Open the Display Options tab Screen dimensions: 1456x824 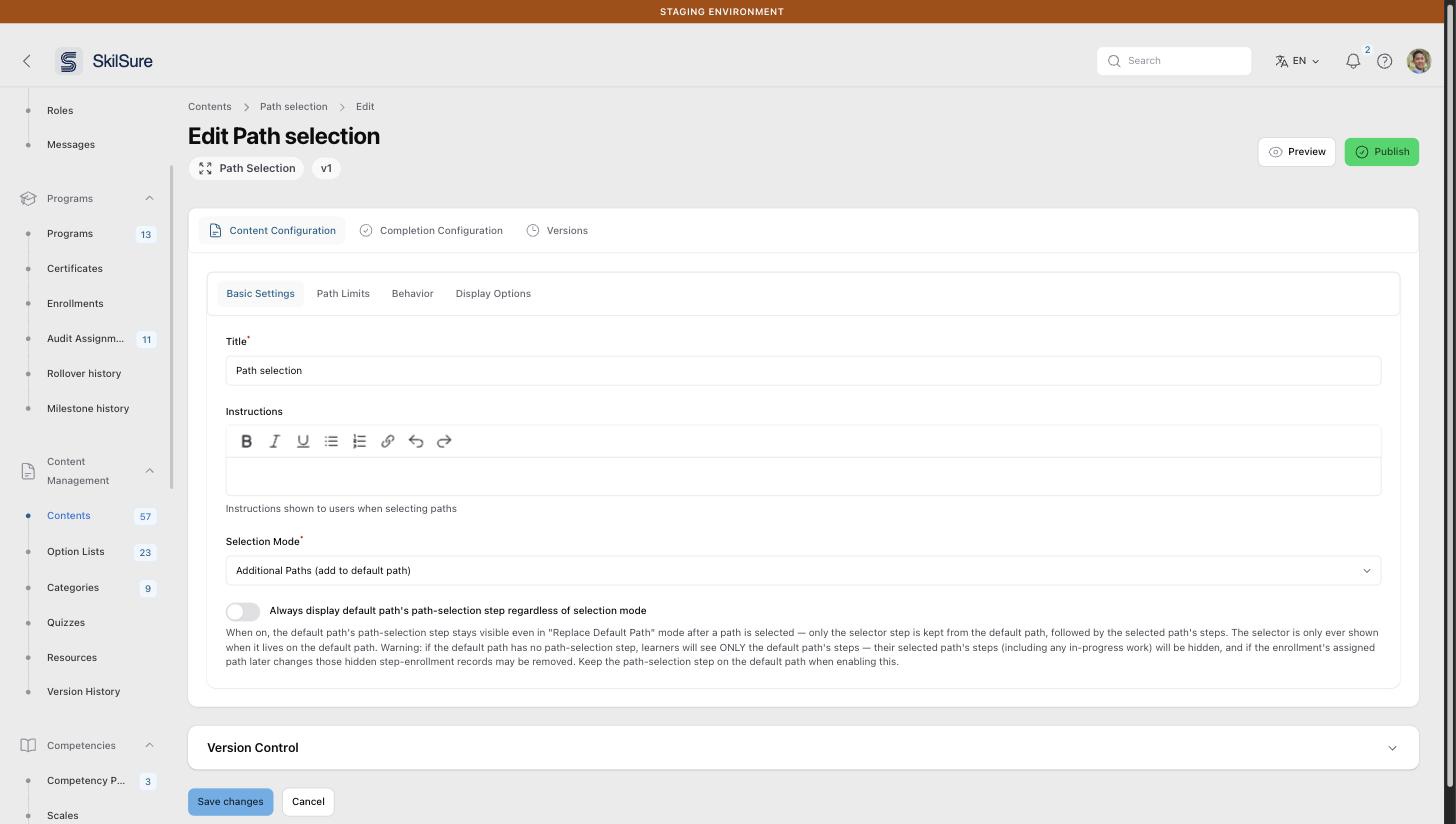pyautogui.click(x=493, y=294)
